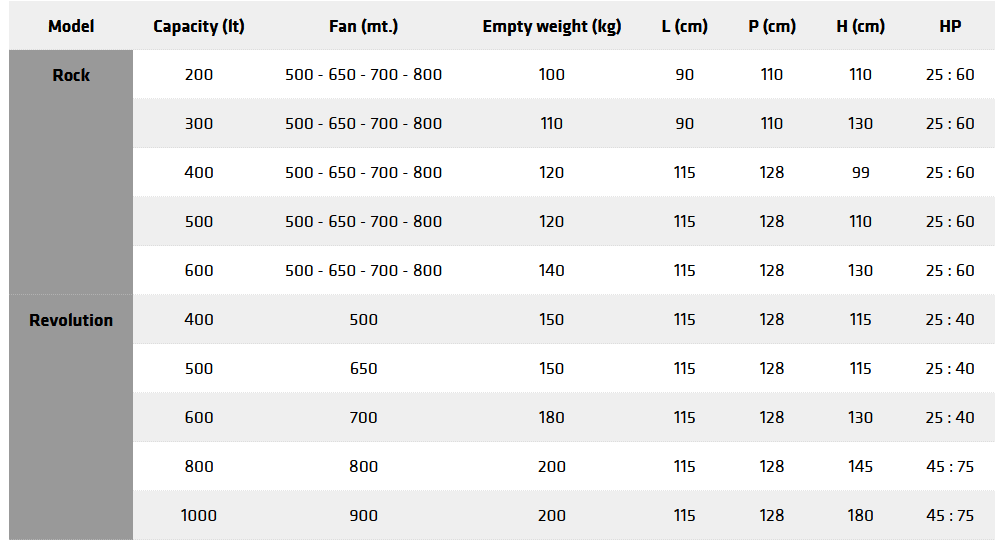Click the 180 empty weight cell

552,418
